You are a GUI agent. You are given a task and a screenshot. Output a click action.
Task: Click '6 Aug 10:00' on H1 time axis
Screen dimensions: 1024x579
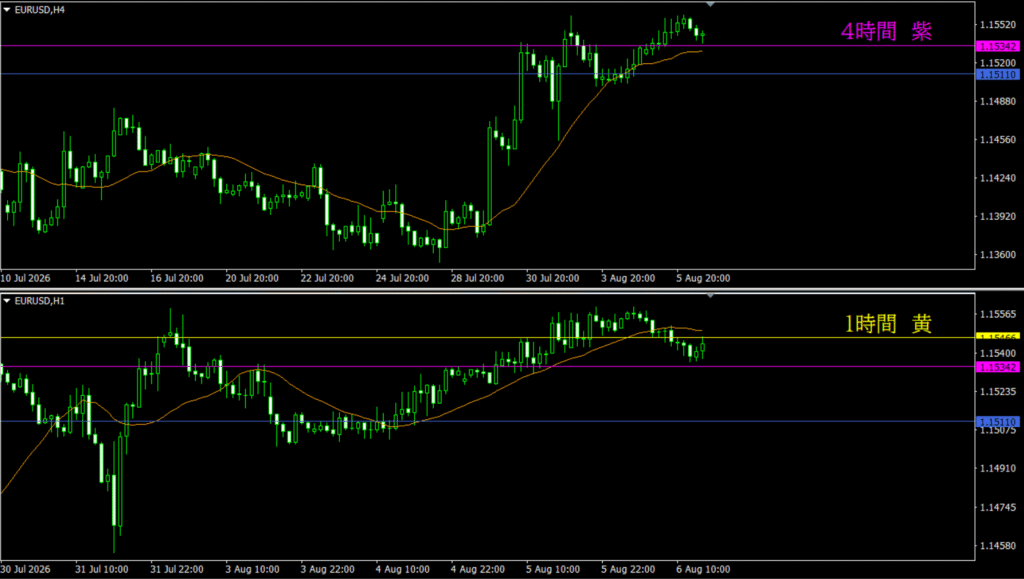pyautogui.click(x=703, y=569)
